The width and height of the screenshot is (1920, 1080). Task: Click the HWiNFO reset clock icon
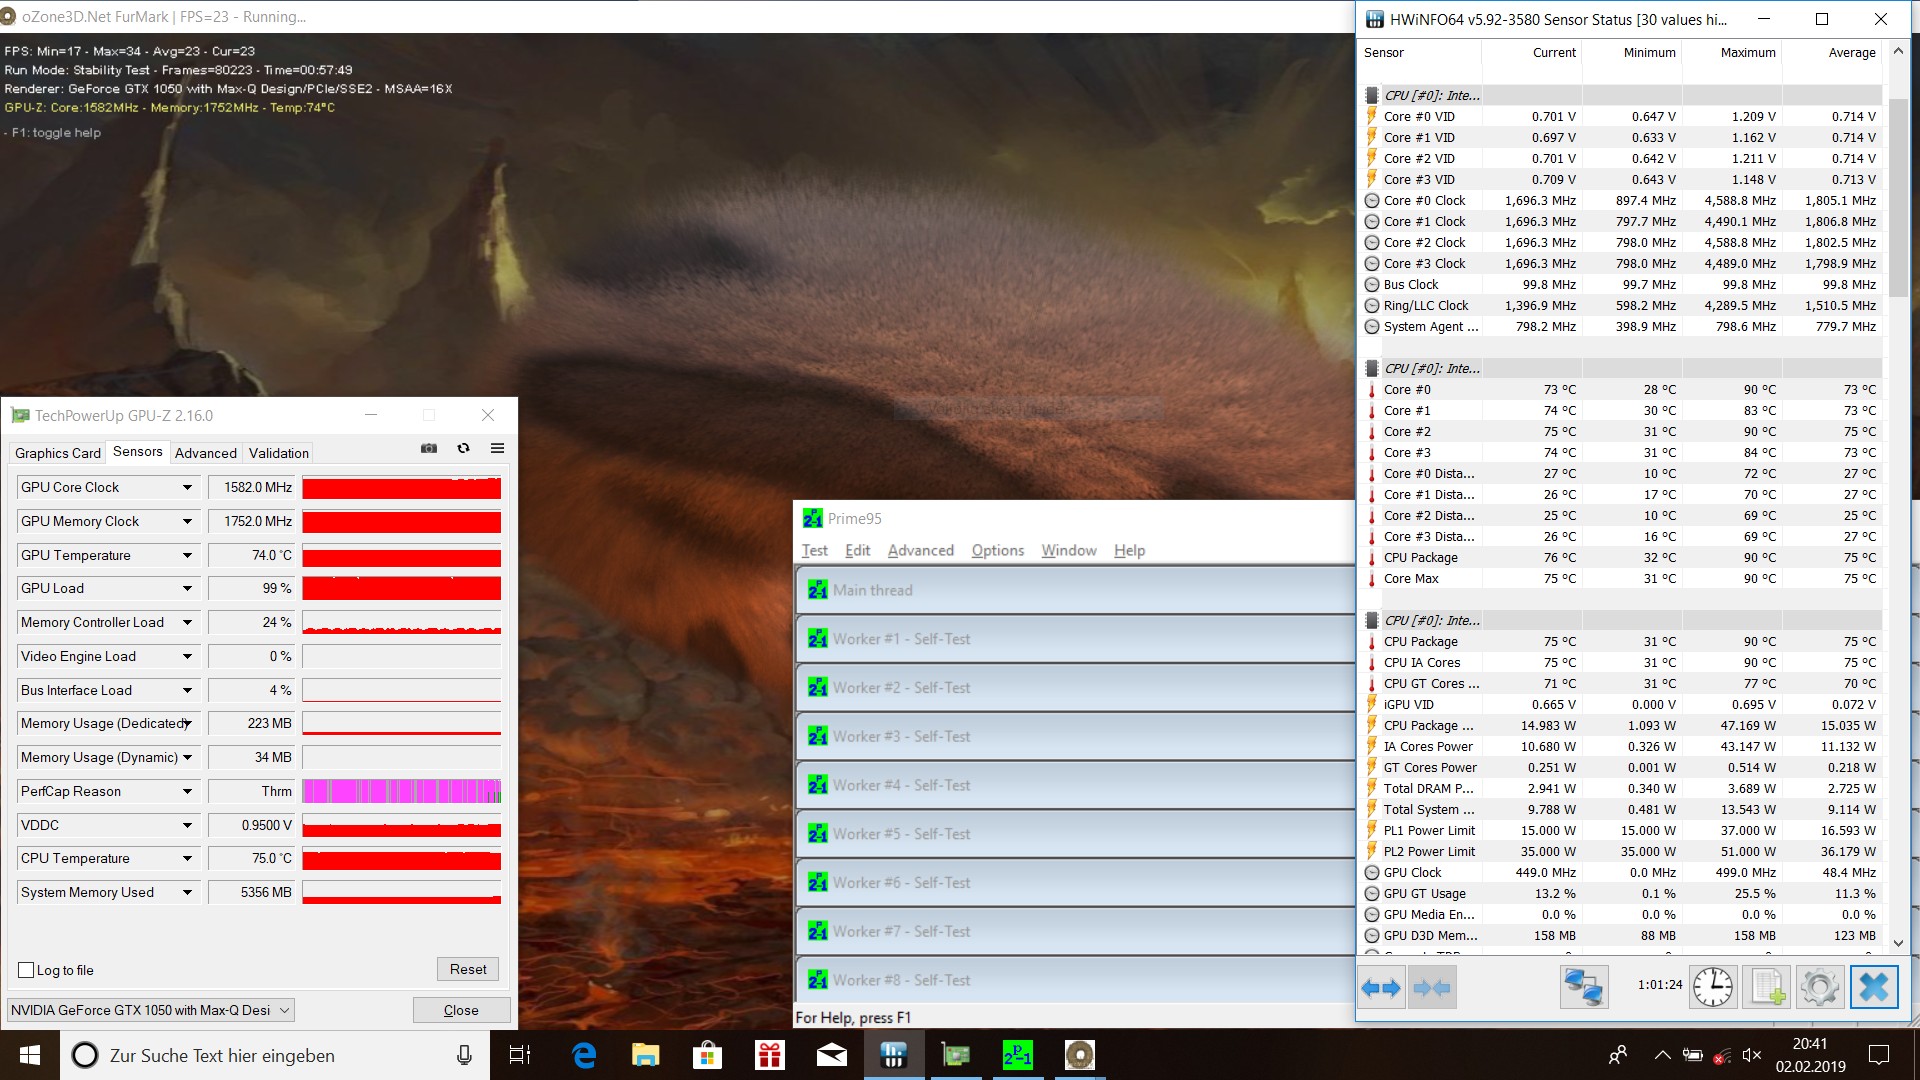pos(1713,988)
